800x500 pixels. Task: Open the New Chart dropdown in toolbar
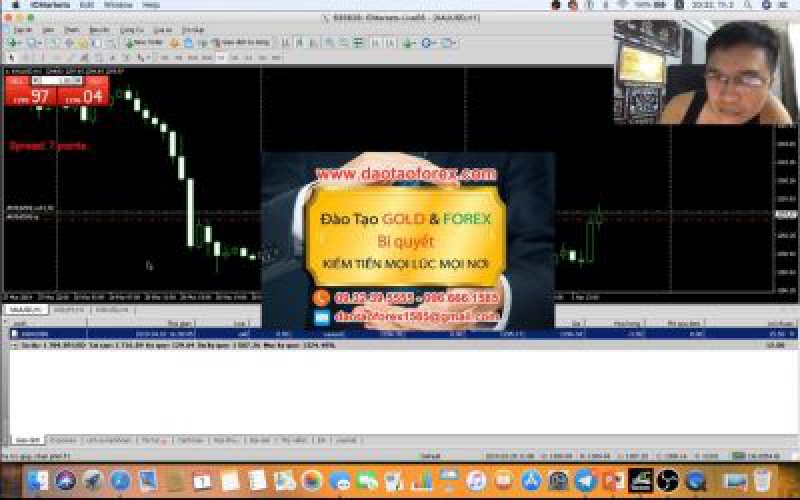tap(13, 43)
